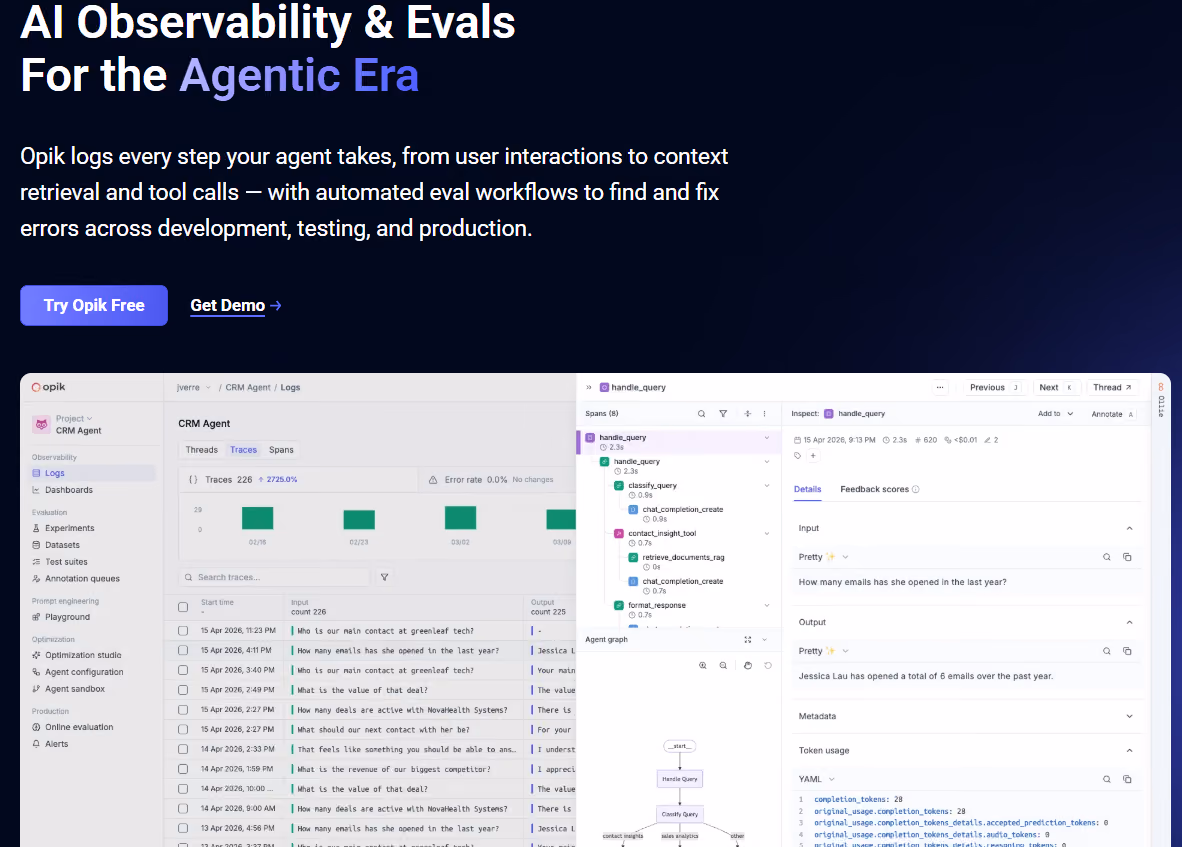Copy the Input content with the copy icon
Viewport: 1182px width, 847px height.
point(1127,557)
